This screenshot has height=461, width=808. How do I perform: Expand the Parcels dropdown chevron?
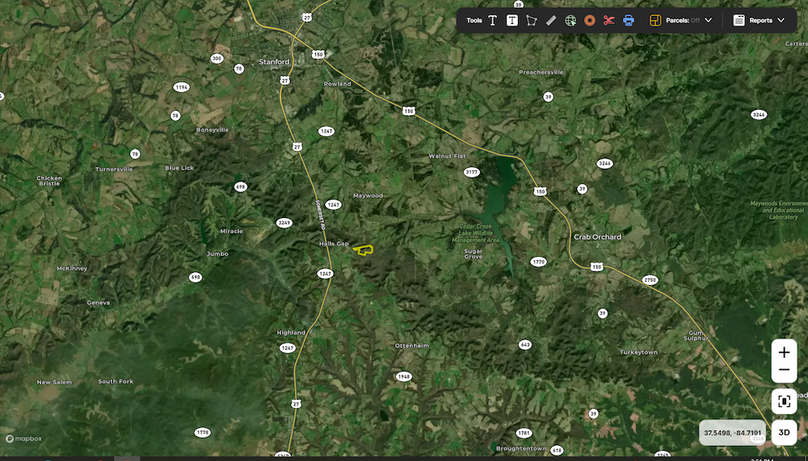pyautogui.click(x=709, y=20)
